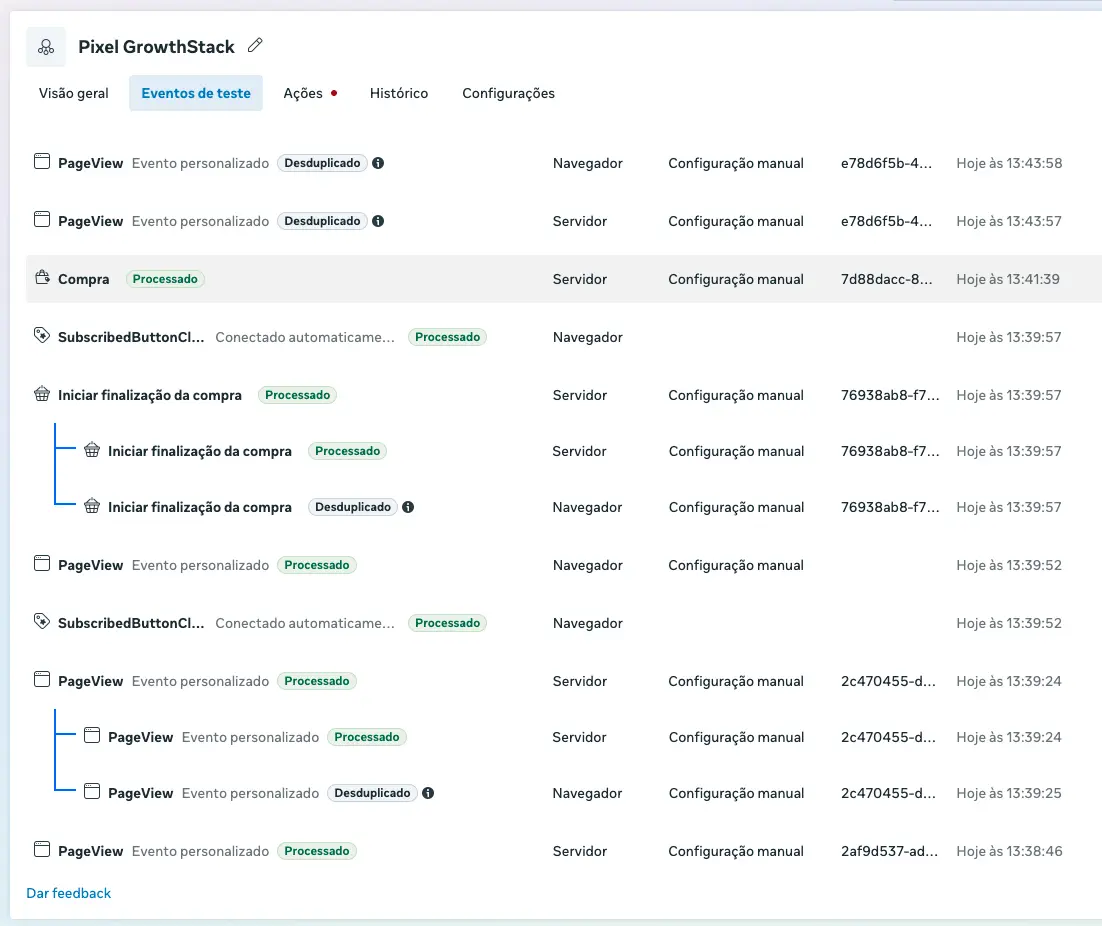Click event ID 2af9d537-ad…
Viewport: 1102px width, 926px height.
click(889, 852)
